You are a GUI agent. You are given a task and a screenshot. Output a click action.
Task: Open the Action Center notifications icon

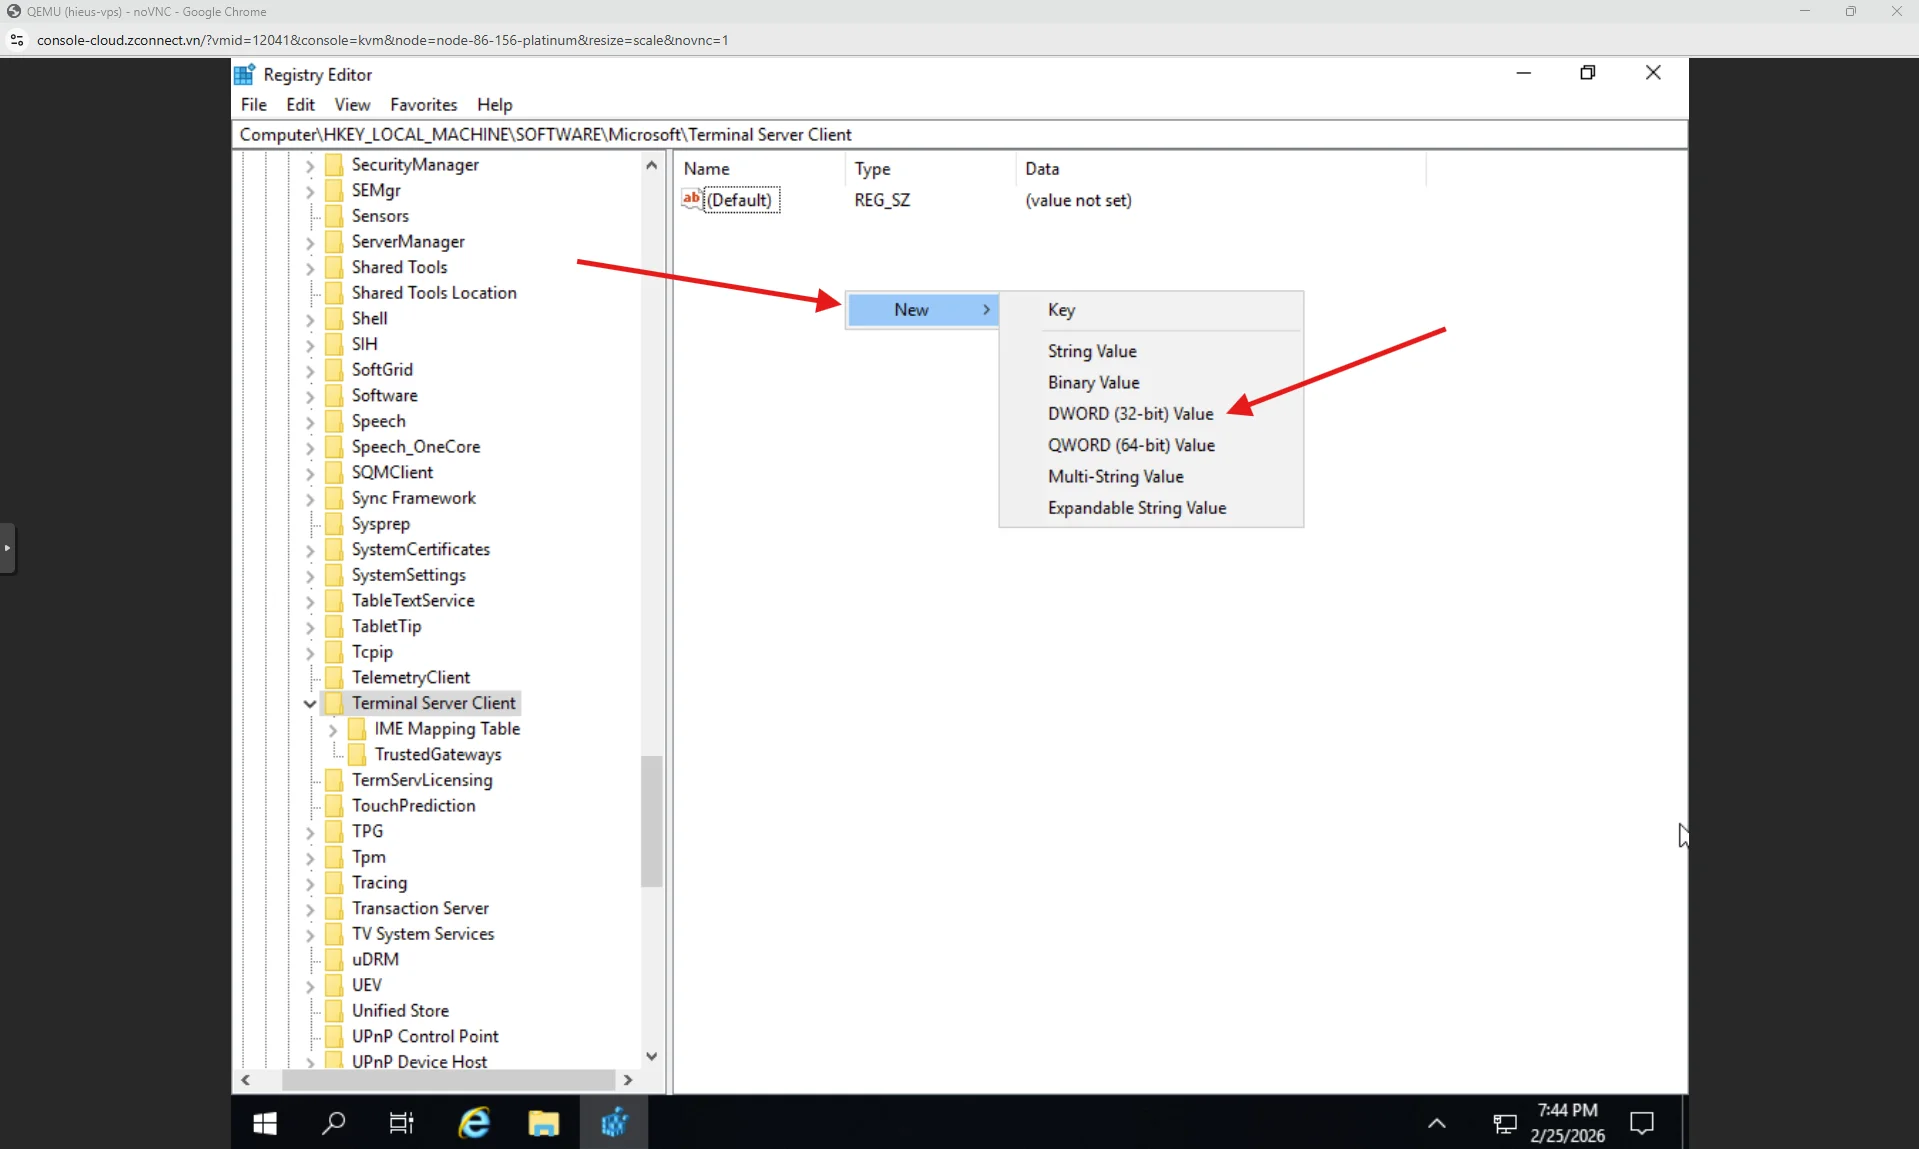(1642, 1123)
